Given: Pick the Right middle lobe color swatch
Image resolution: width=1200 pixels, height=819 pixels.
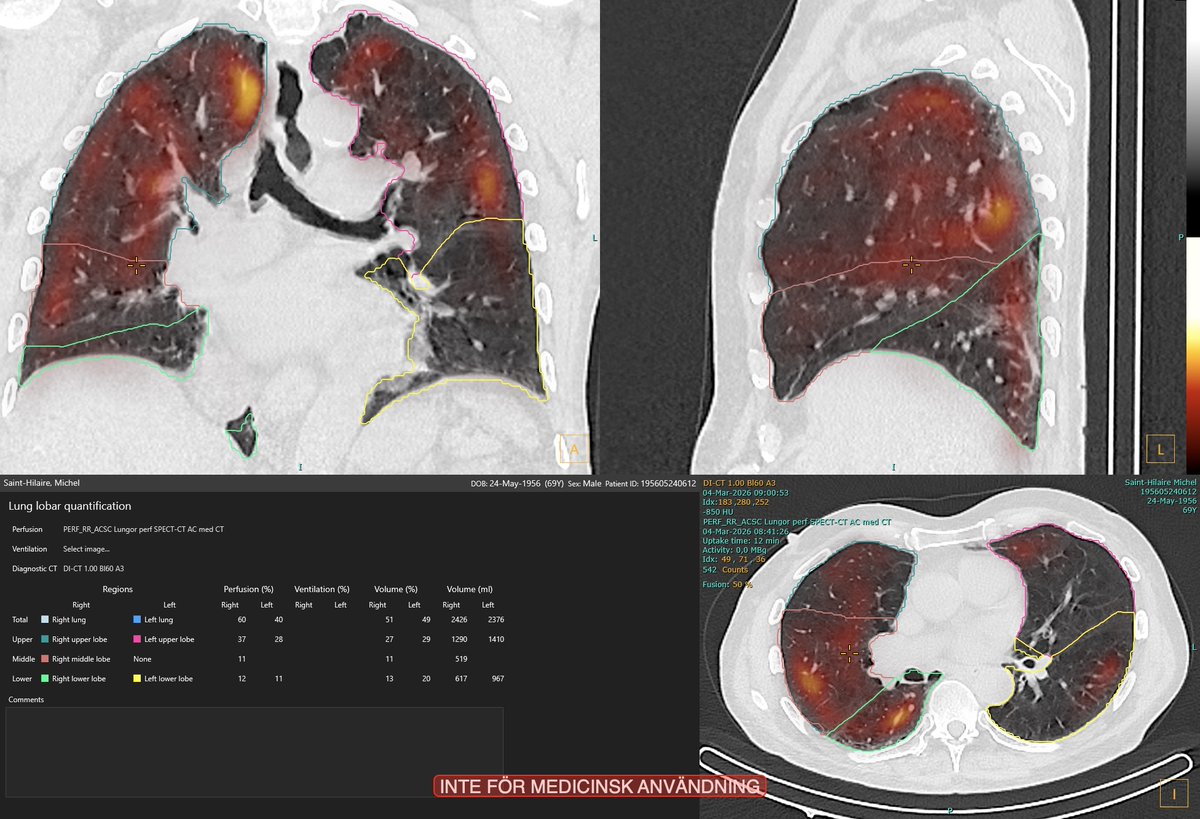Looking at the screenshot, I should click(x=44, y=659).
